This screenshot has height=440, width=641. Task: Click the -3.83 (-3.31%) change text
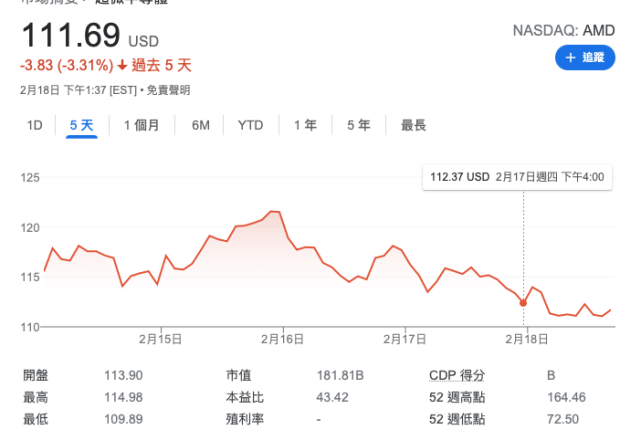pyautogui.click(x=67, y=65)
